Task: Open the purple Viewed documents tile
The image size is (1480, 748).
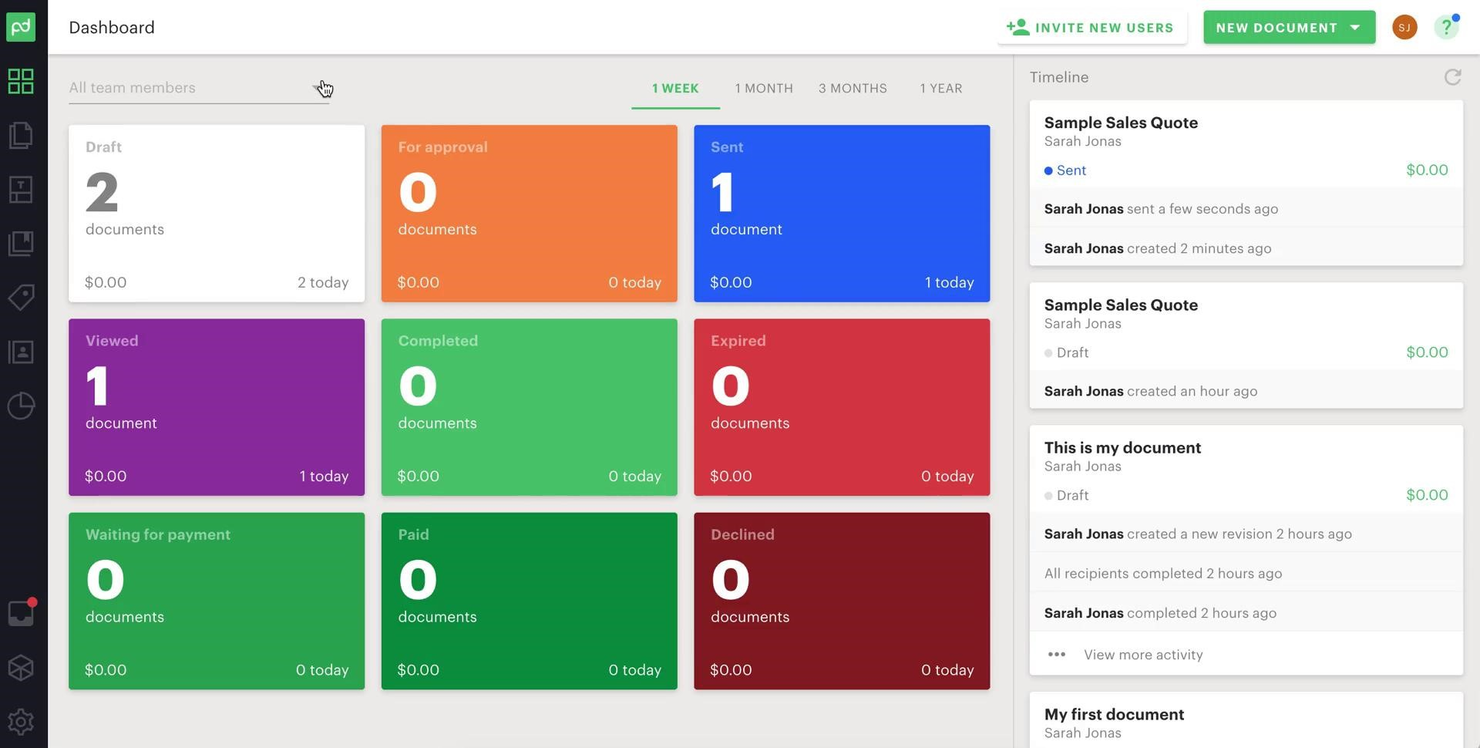Action: [216, 407]
